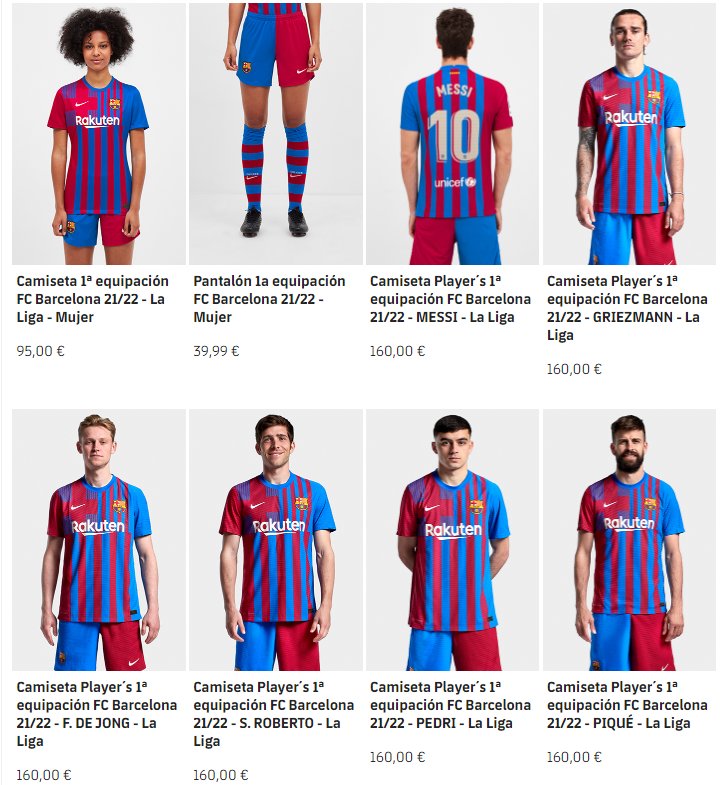Viewport: 728px width, 785px height.
Task: Select the 160,00 € price under PEDRI shirt
Action: tap(398, 757)
